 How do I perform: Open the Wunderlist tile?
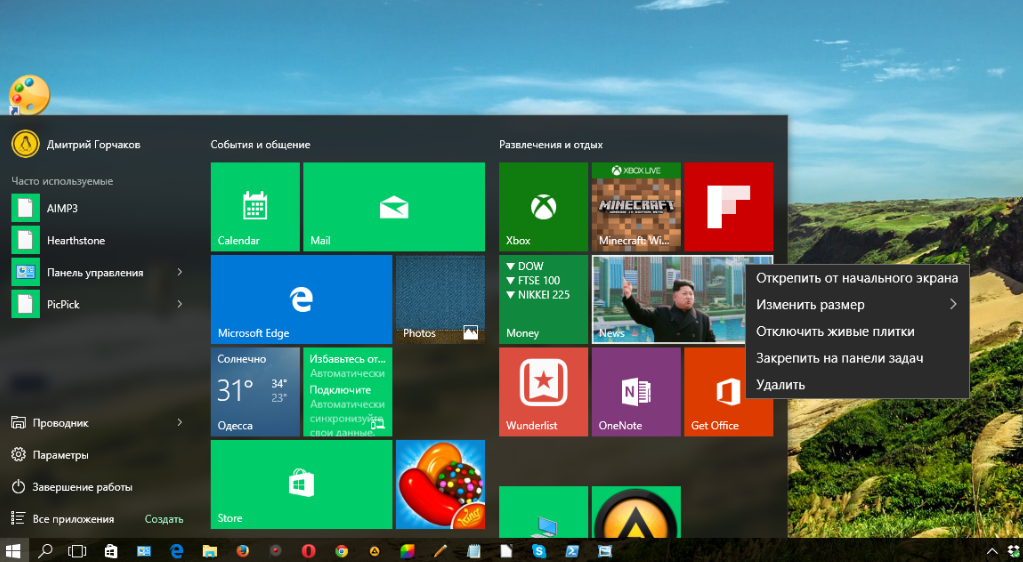click(x=543, y=391)
